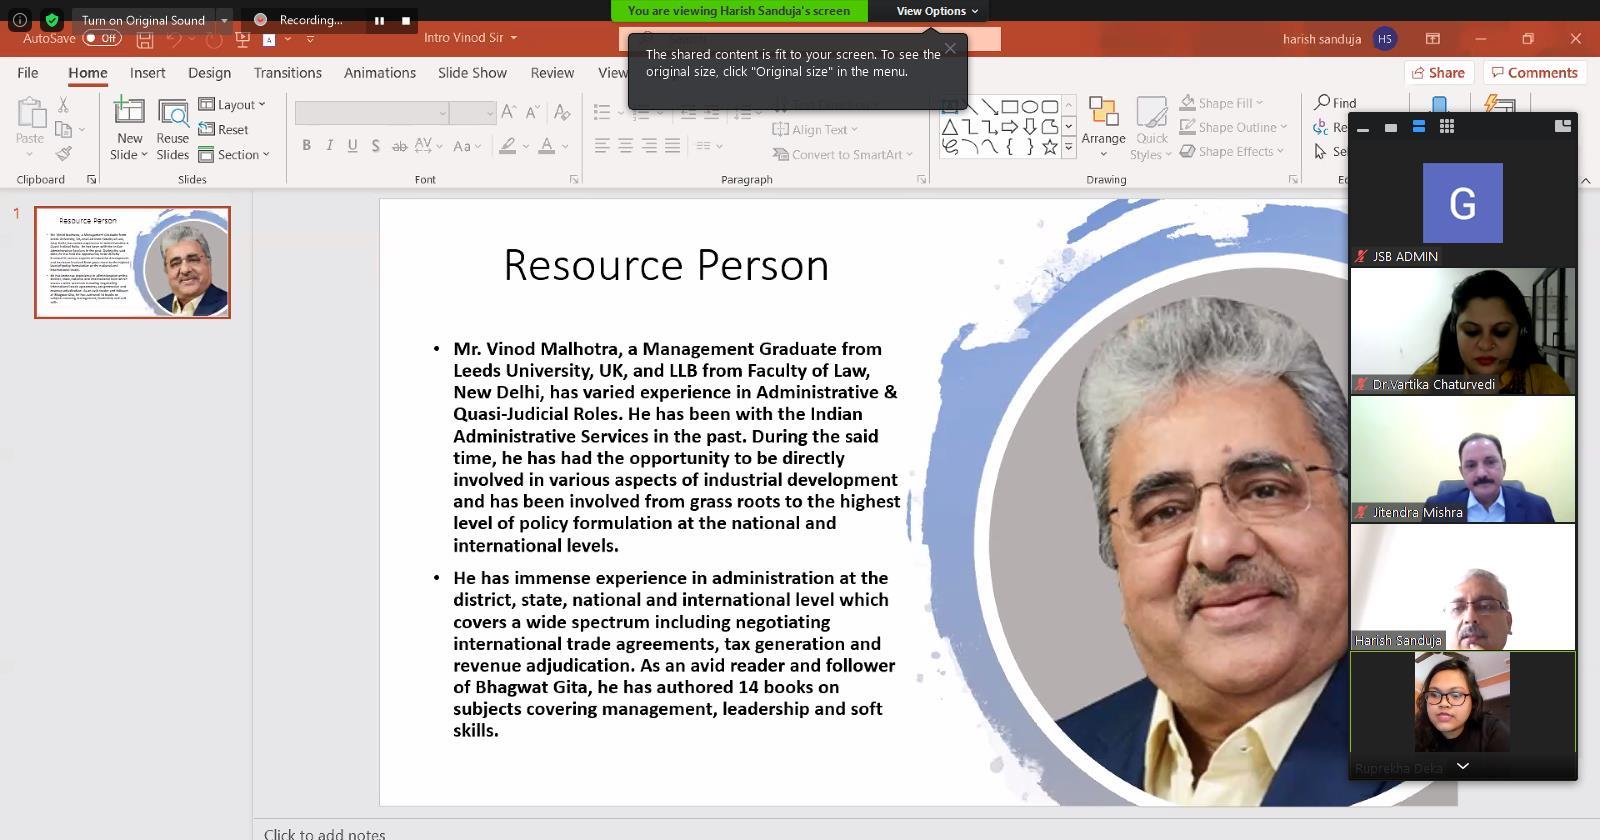Pause the Zoom recording
The height and width of the screenshot is (840, 1600).
pyautogui.click(x=379, y=20)
